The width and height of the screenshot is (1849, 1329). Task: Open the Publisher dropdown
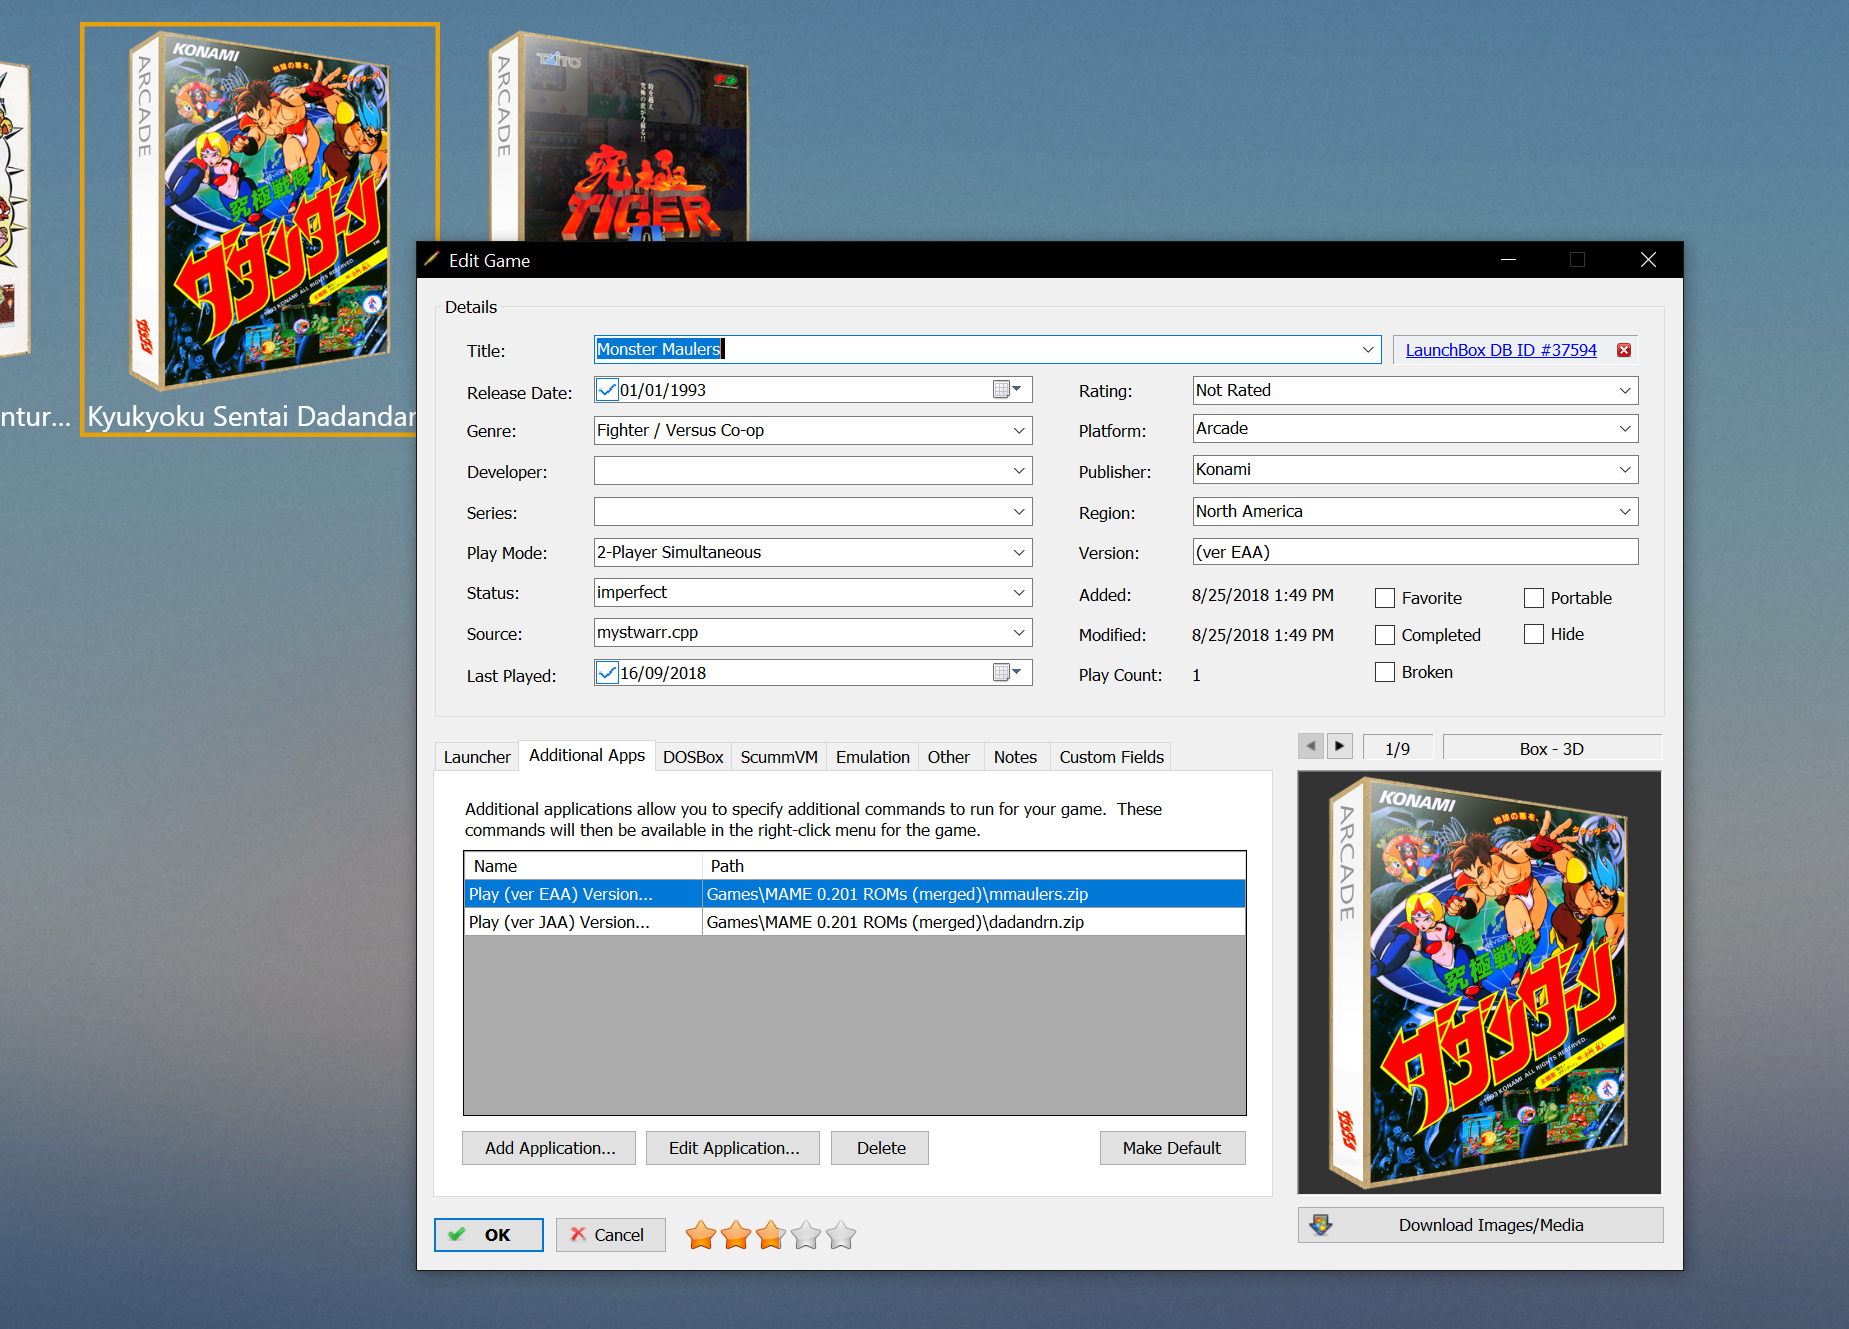pyautogui.click(x=1625, y=470)
